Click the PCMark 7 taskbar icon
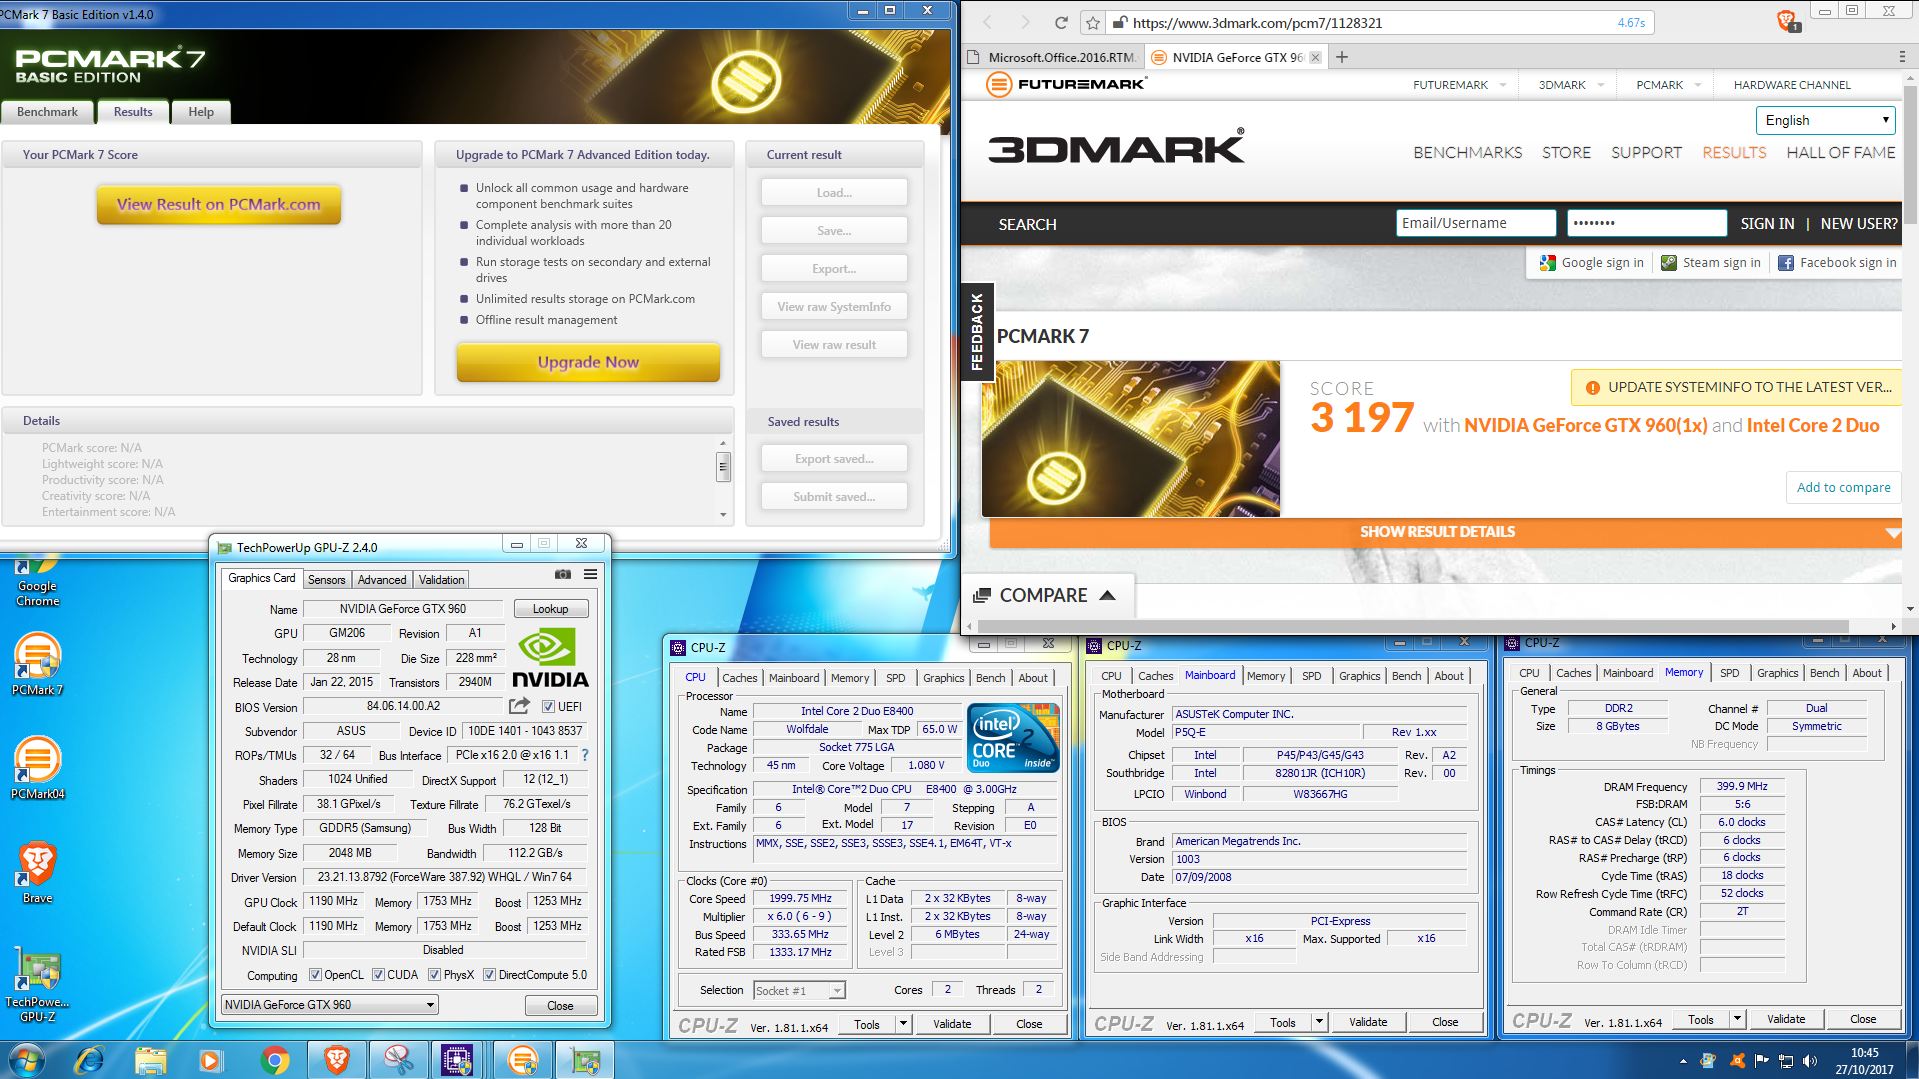The image size is (1919, 1079). (x=523, y=1059)
